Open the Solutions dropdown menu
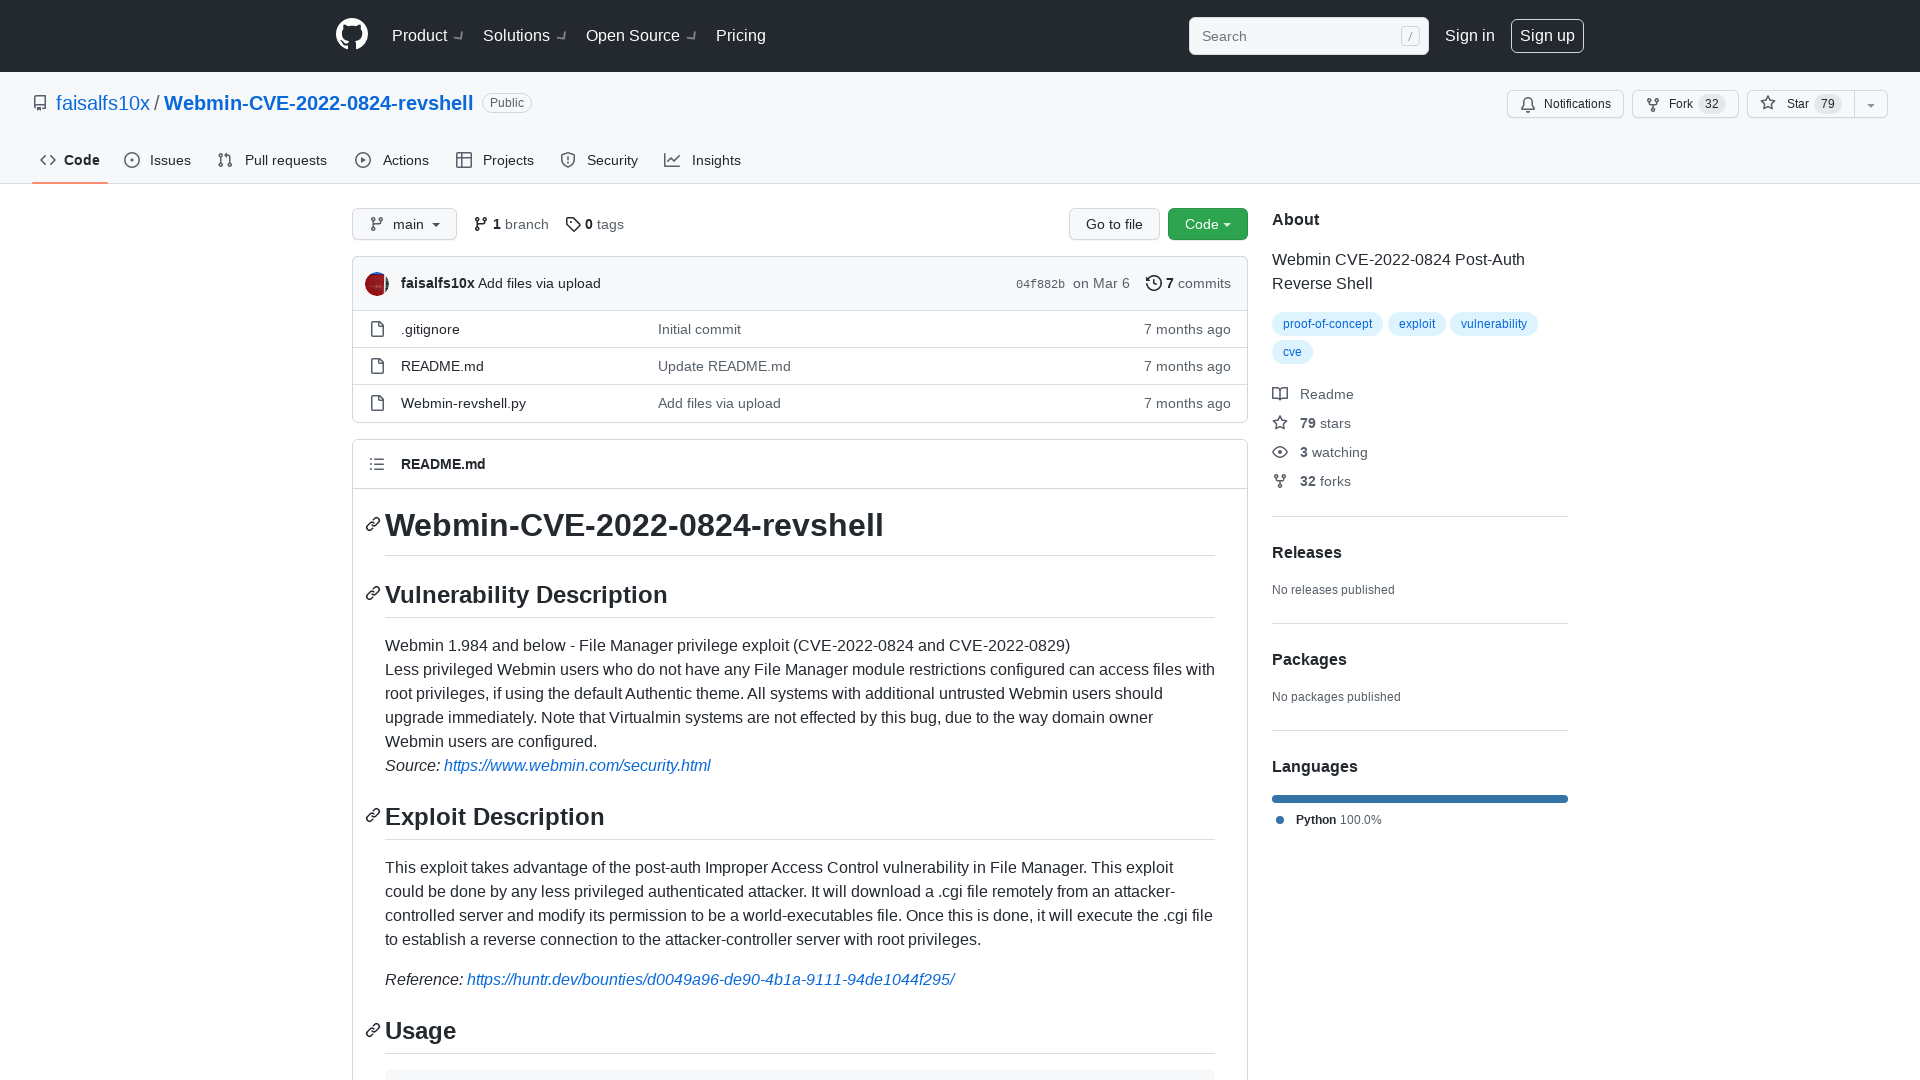Image resolution: width=1920 pixels, height=1080 pixels. [524, 36]
